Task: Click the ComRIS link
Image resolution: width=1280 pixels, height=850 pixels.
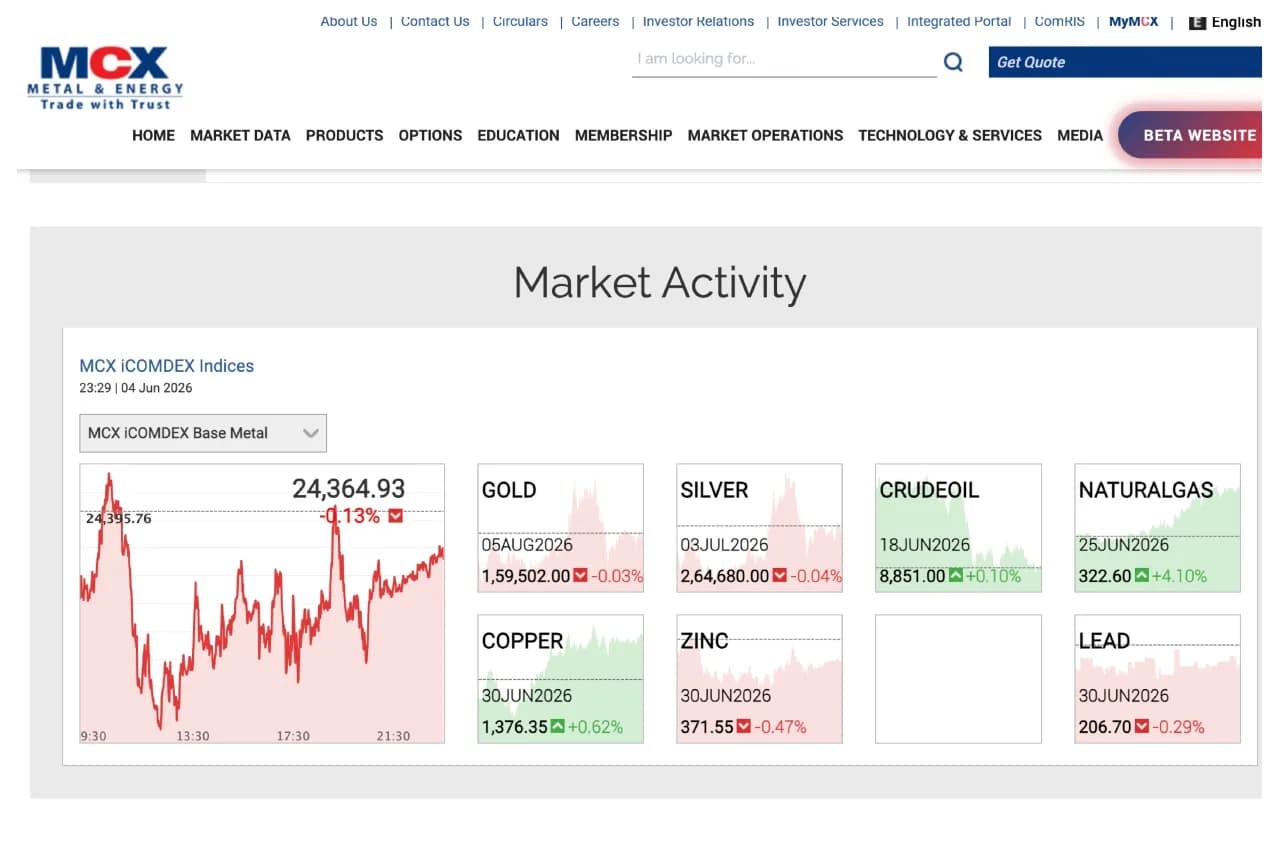Action: 1060,21
